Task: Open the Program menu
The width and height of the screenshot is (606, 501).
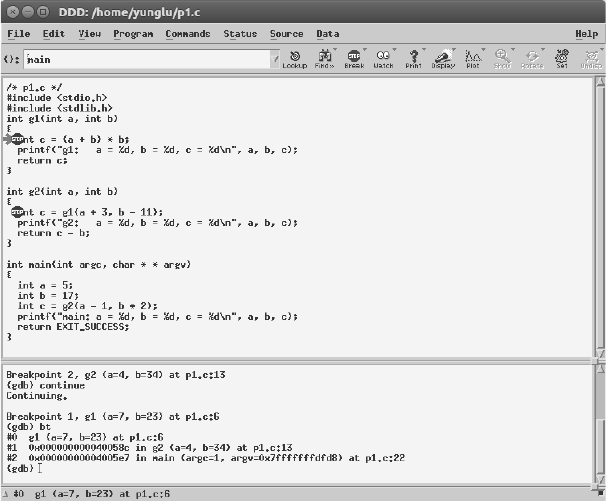Action: coord(133,34)
